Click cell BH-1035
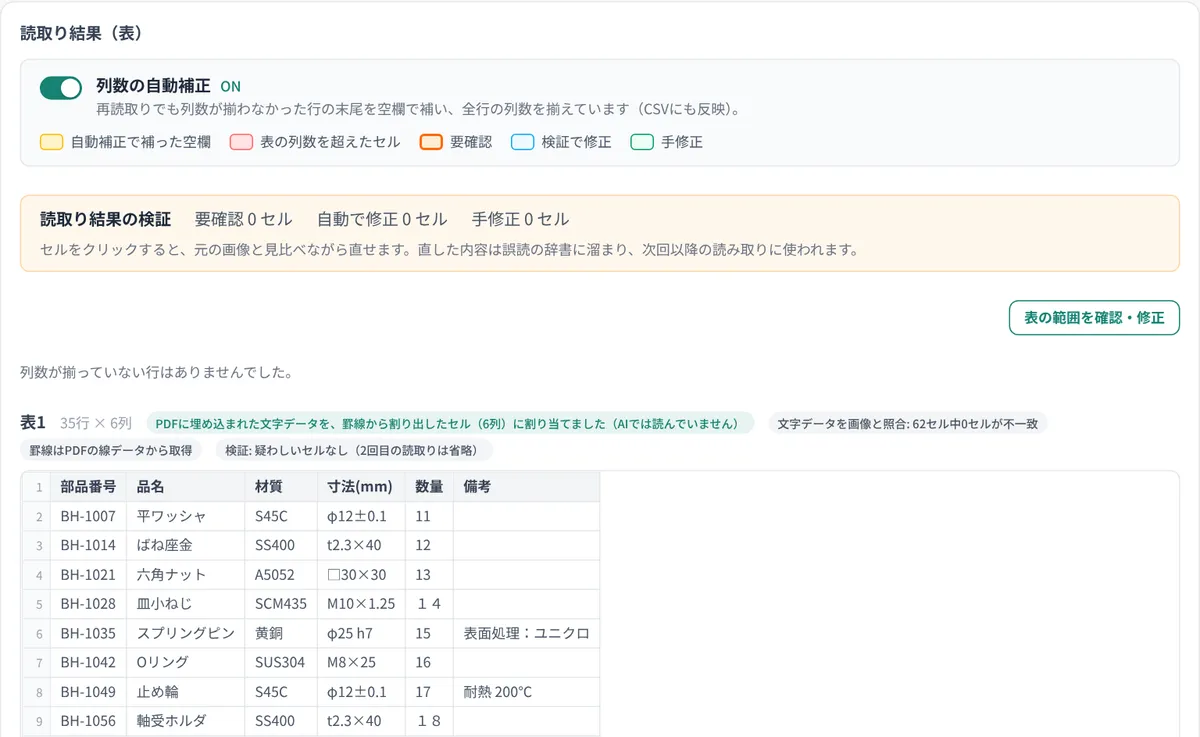Image resolution: width=1200 pixels, height=737 pixels. pyautogui.click(x=87, y=633)
